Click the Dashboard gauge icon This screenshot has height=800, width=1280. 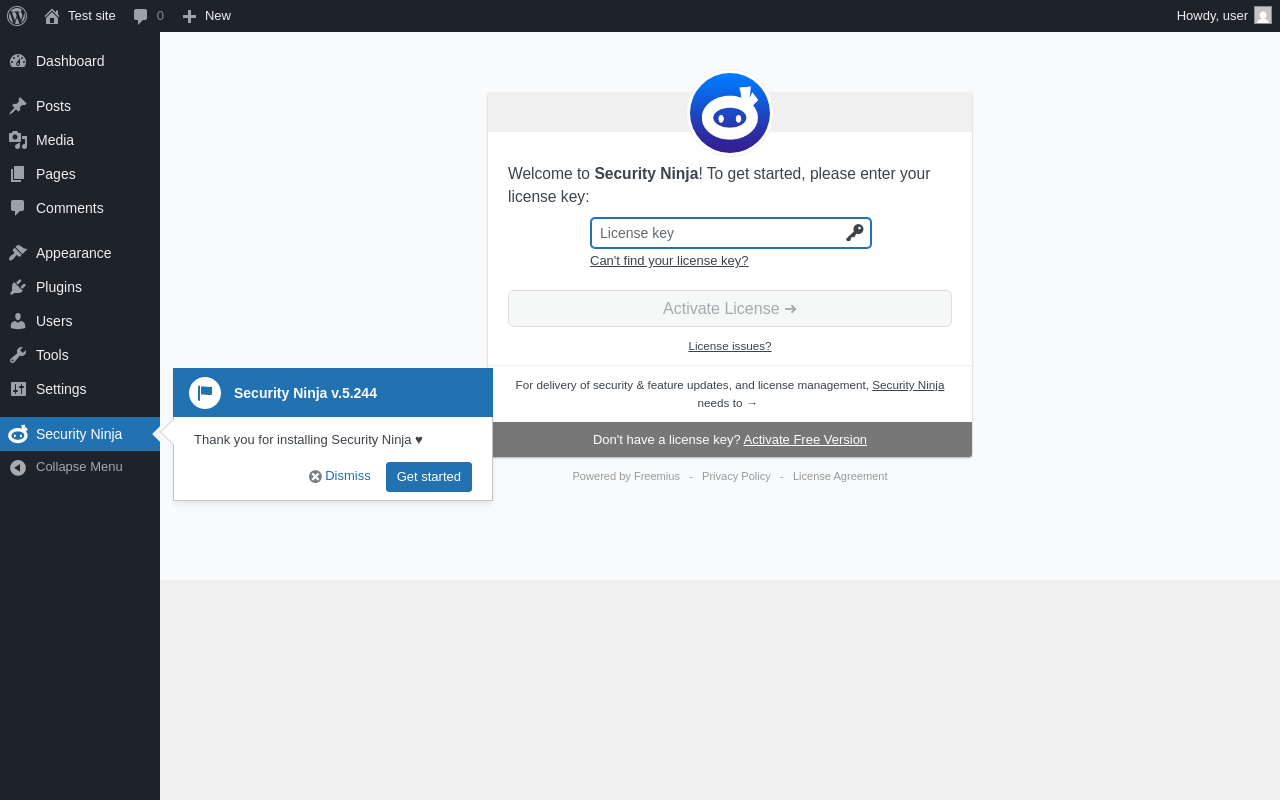(18, 61)
